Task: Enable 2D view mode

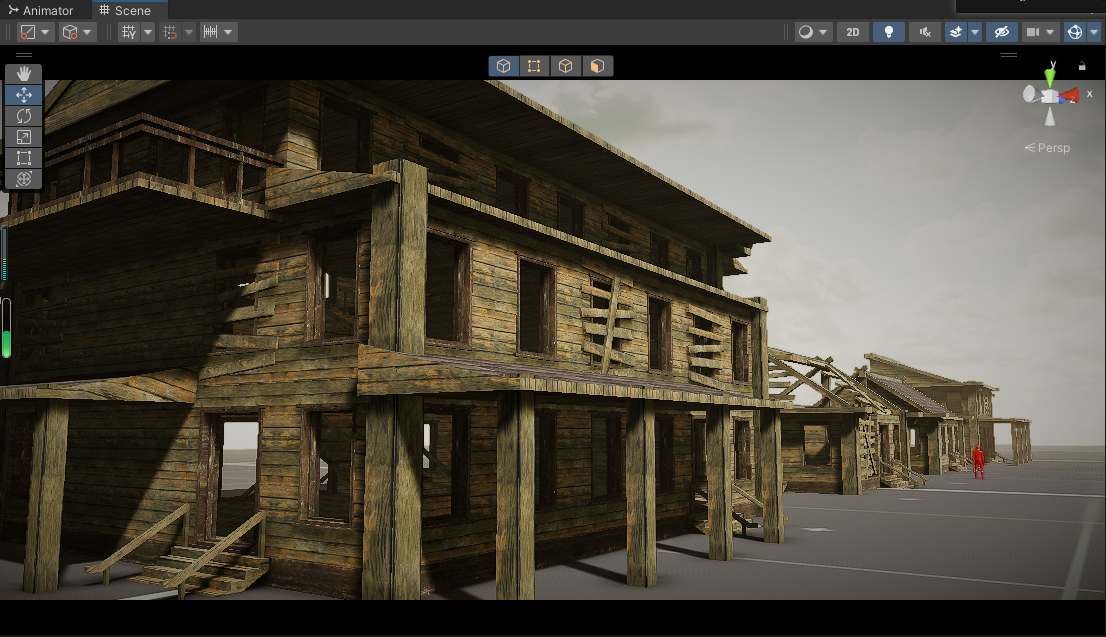Action: click(852, 32)
